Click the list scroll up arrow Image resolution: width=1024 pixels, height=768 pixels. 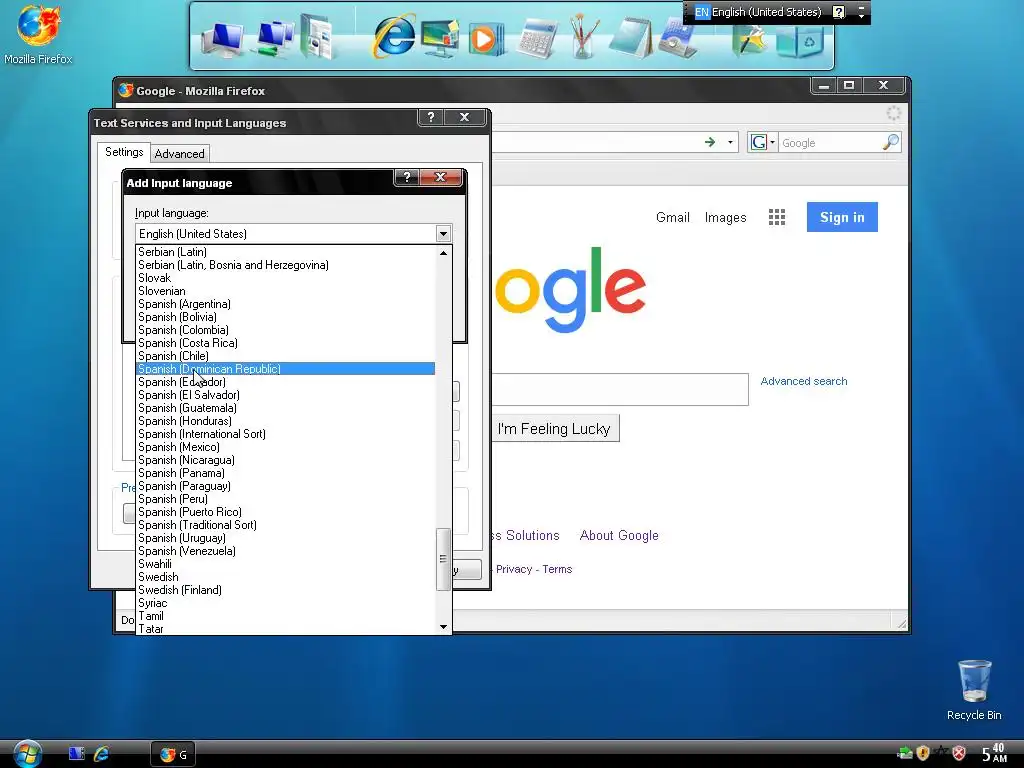[x=443, y=253]
